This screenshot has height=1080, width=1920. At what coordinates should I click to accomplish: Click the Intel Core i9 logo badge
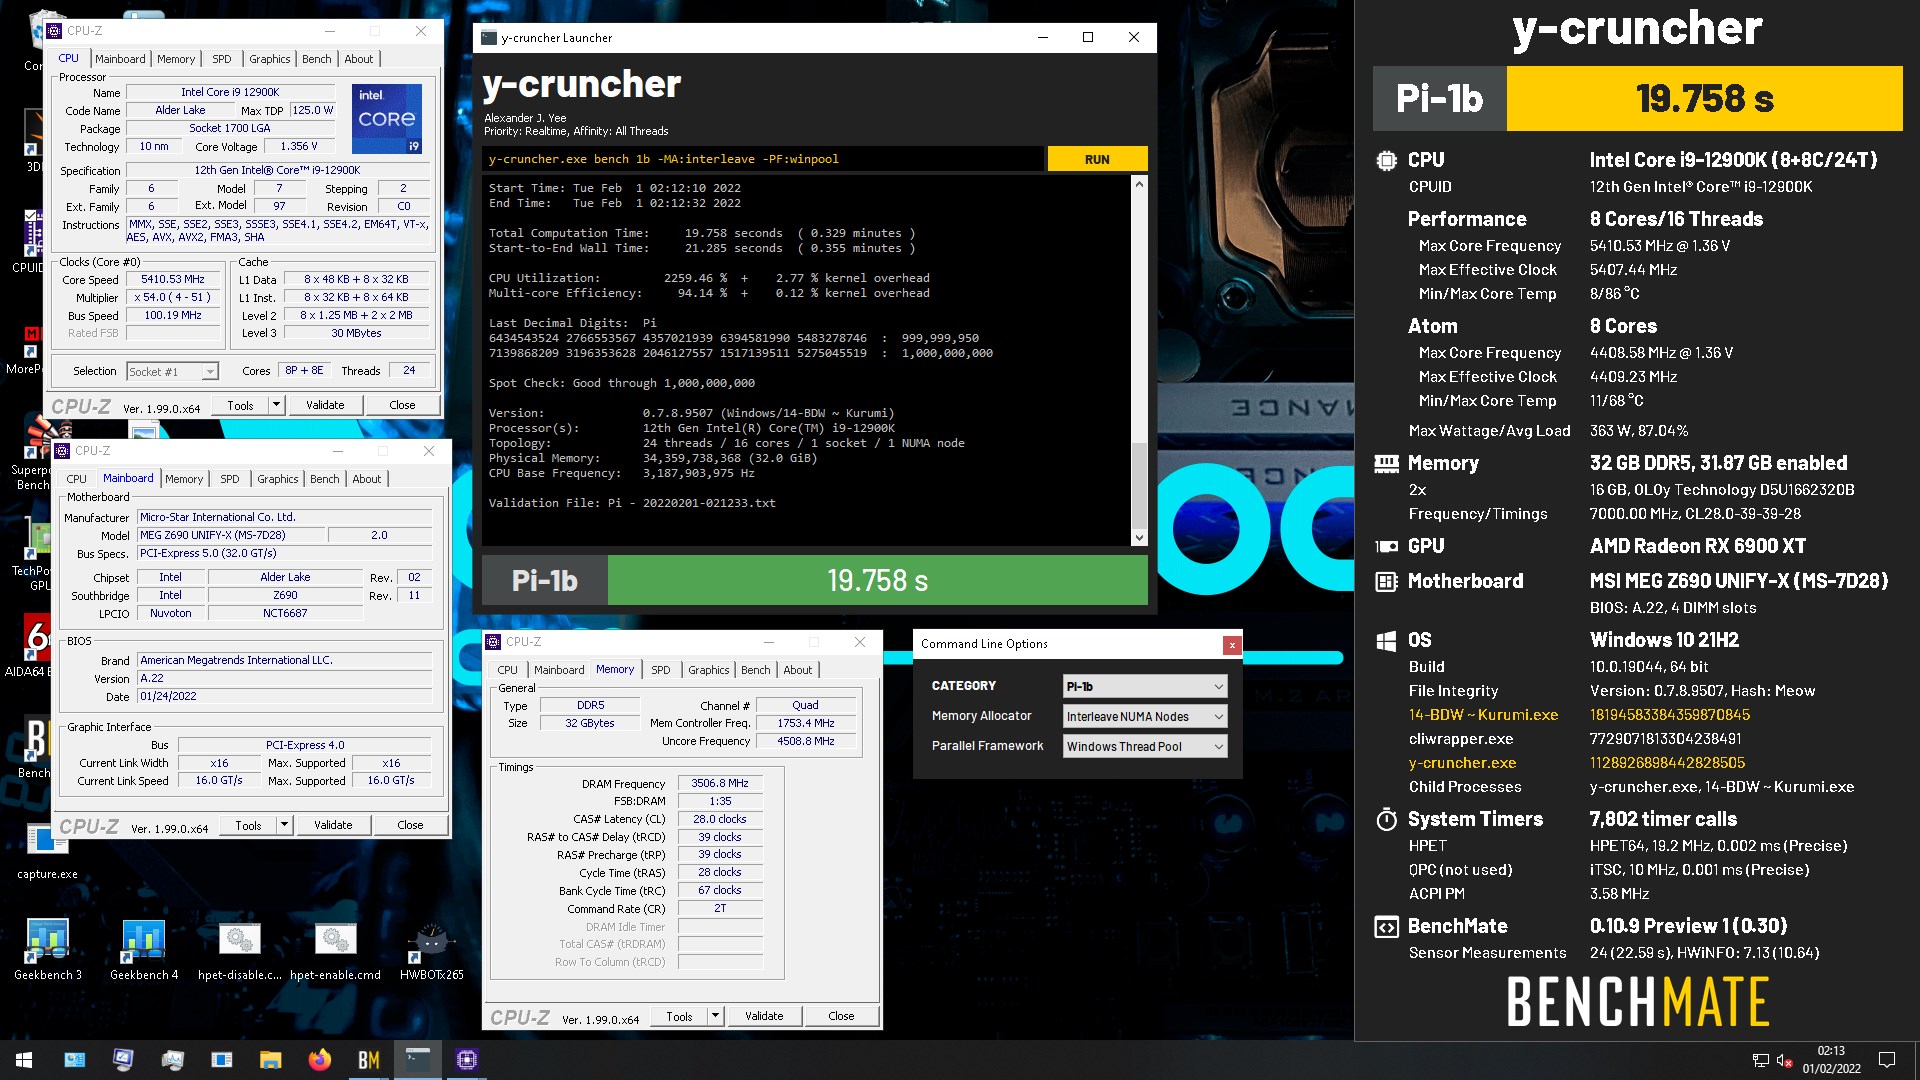387,118
